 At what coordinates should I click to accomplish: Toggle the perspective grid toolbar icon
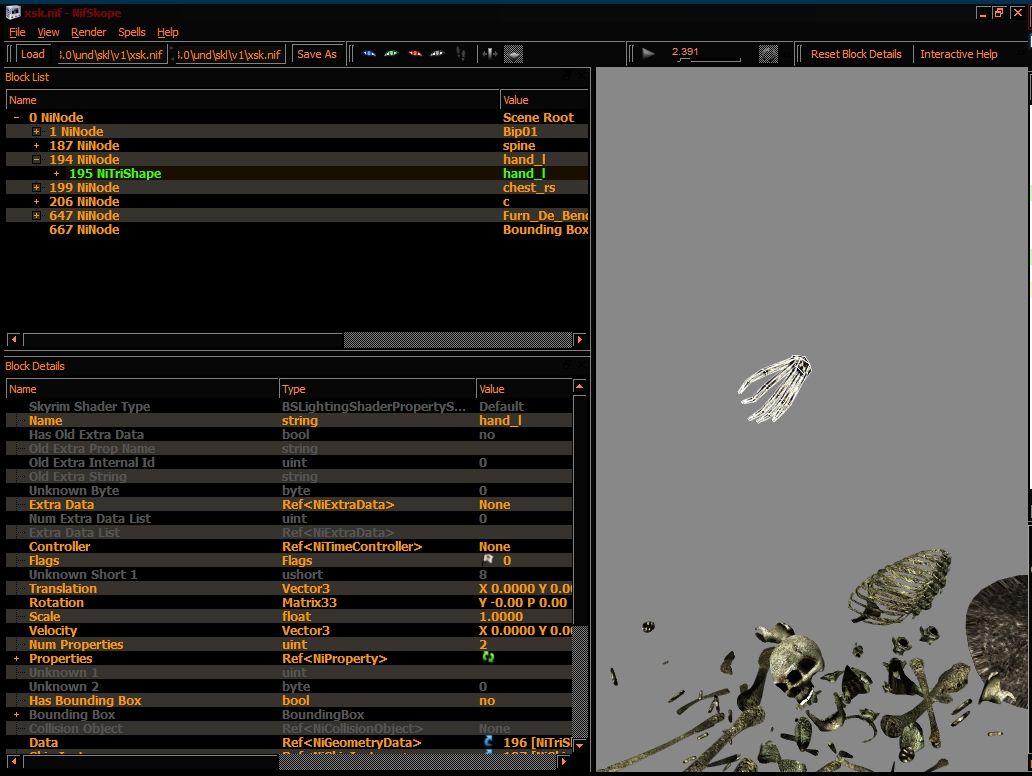coord(513,54)
